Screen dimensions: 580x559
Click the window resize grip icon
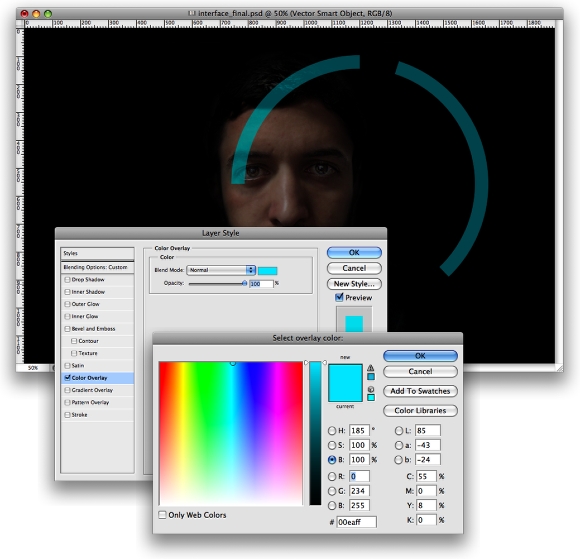pos(559,367)
